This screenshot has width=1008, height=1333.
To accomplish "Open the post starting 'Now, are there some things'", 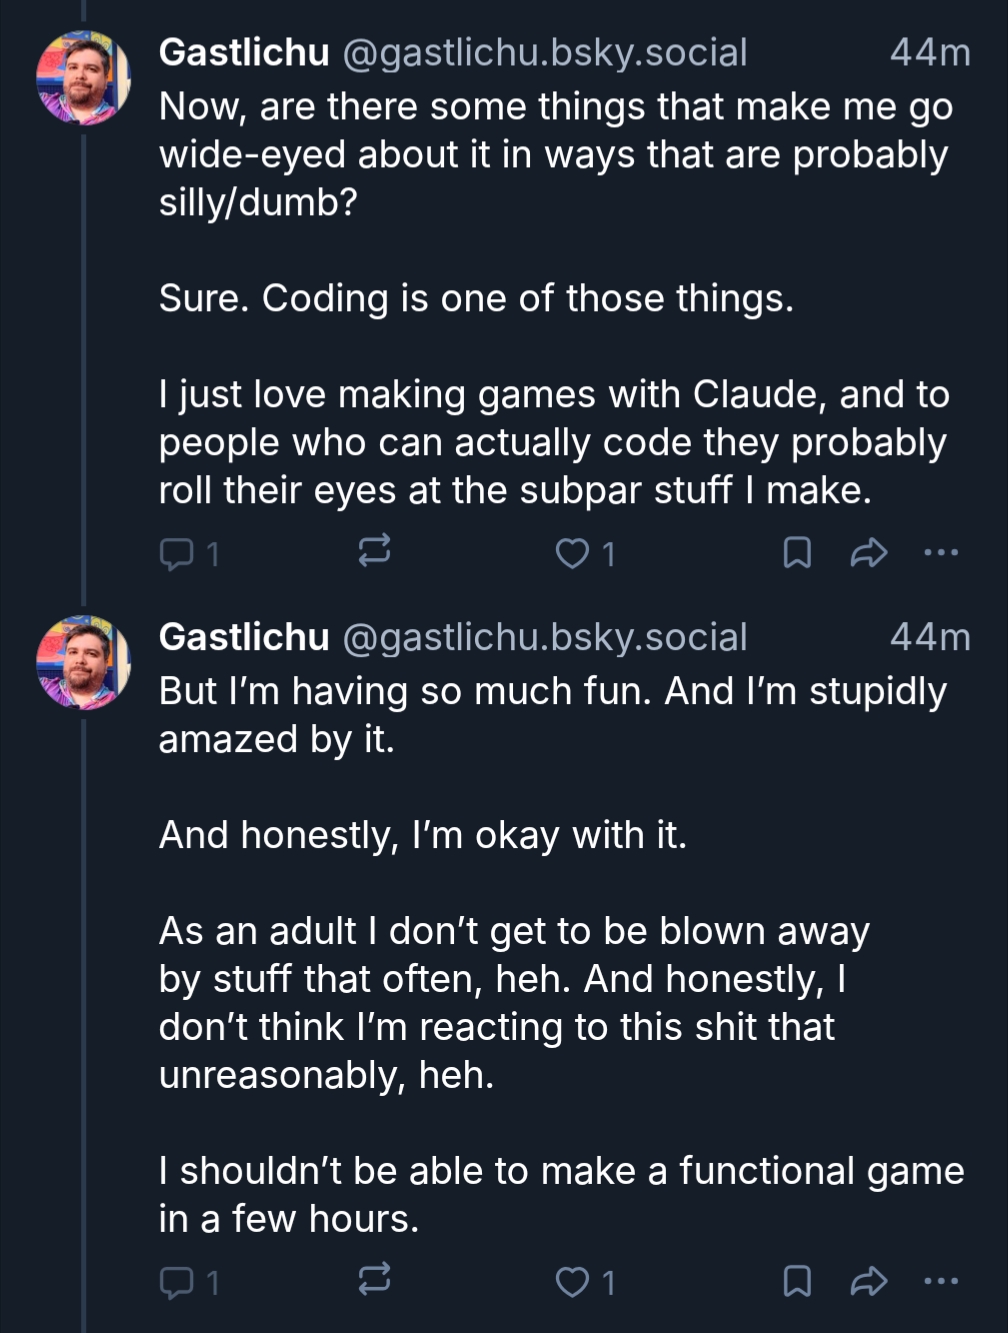I will pos(553,154).
